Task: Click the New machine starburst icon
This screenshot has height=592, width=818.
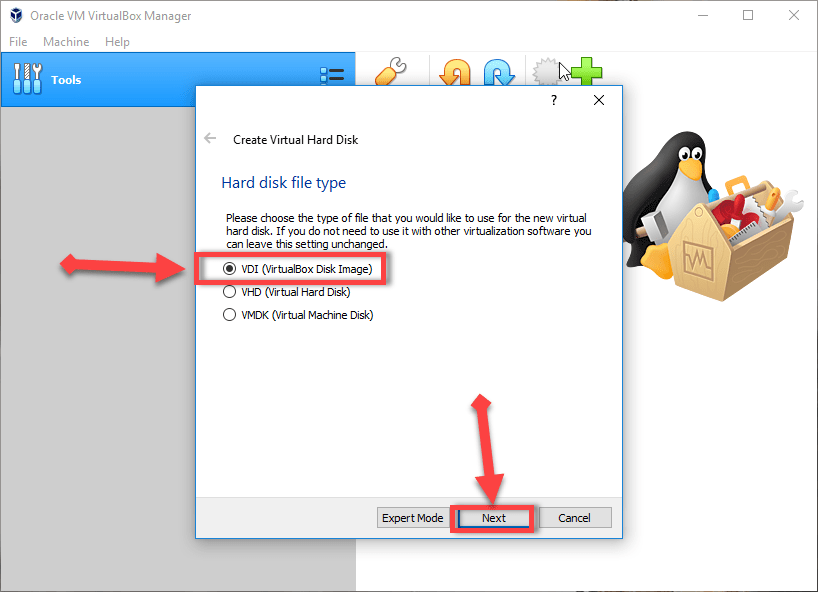Action: click(547, 74)
